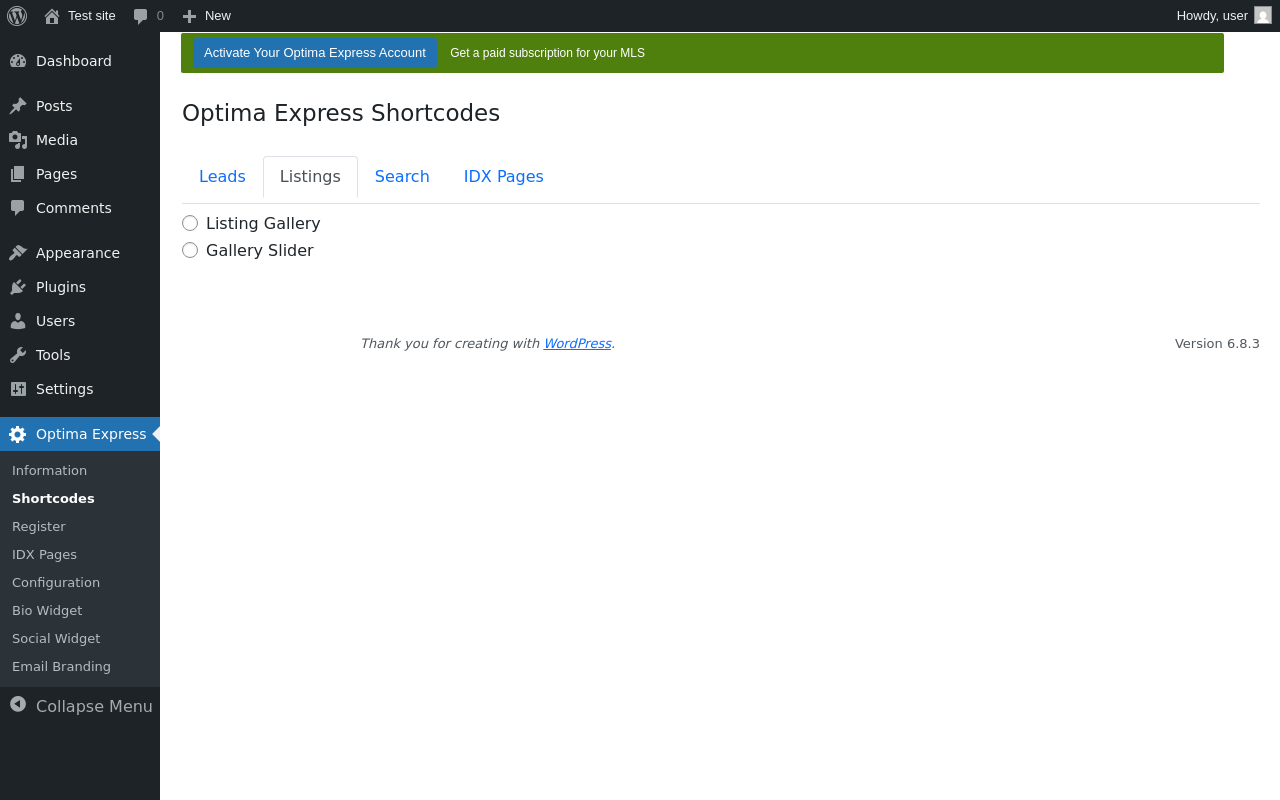
Task: Open the Test site home icon
Action: coord(52,16)
